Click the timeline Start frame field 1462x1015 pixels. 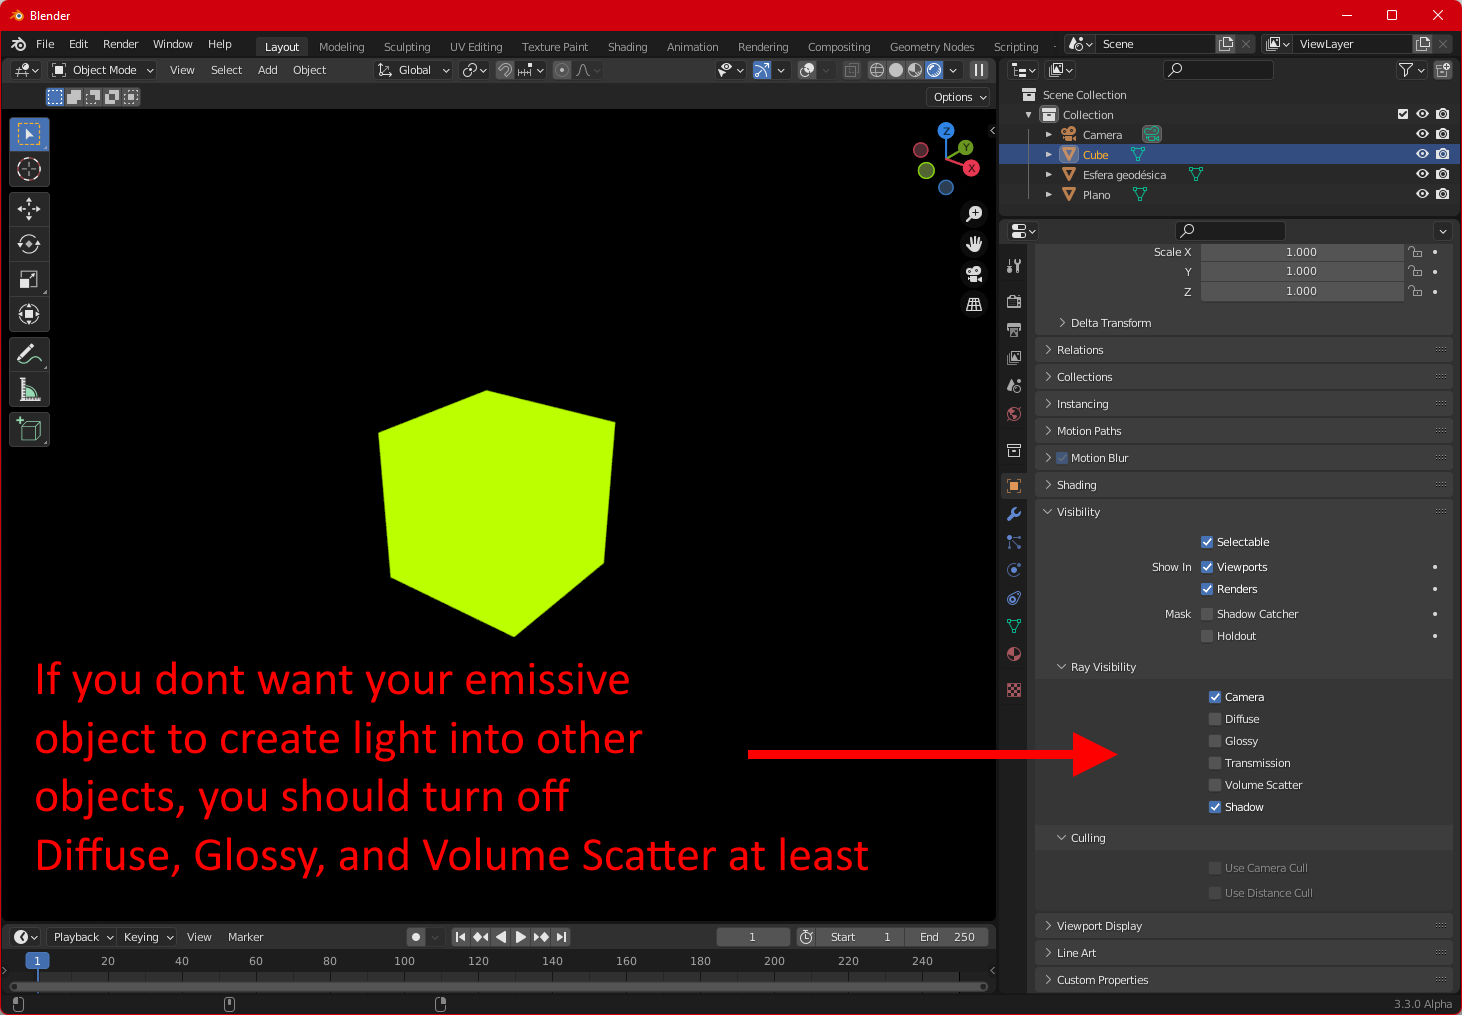pos(861,937)
